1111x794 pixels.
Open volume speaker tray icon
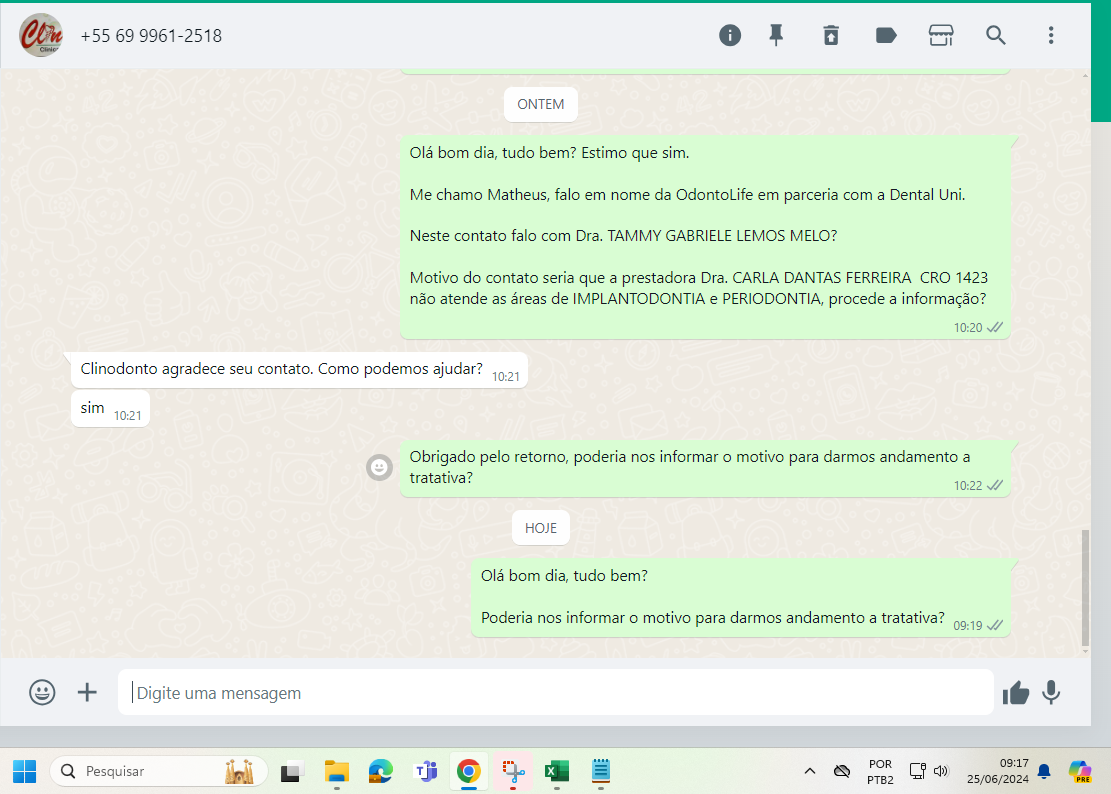click(x=941, y=771)
